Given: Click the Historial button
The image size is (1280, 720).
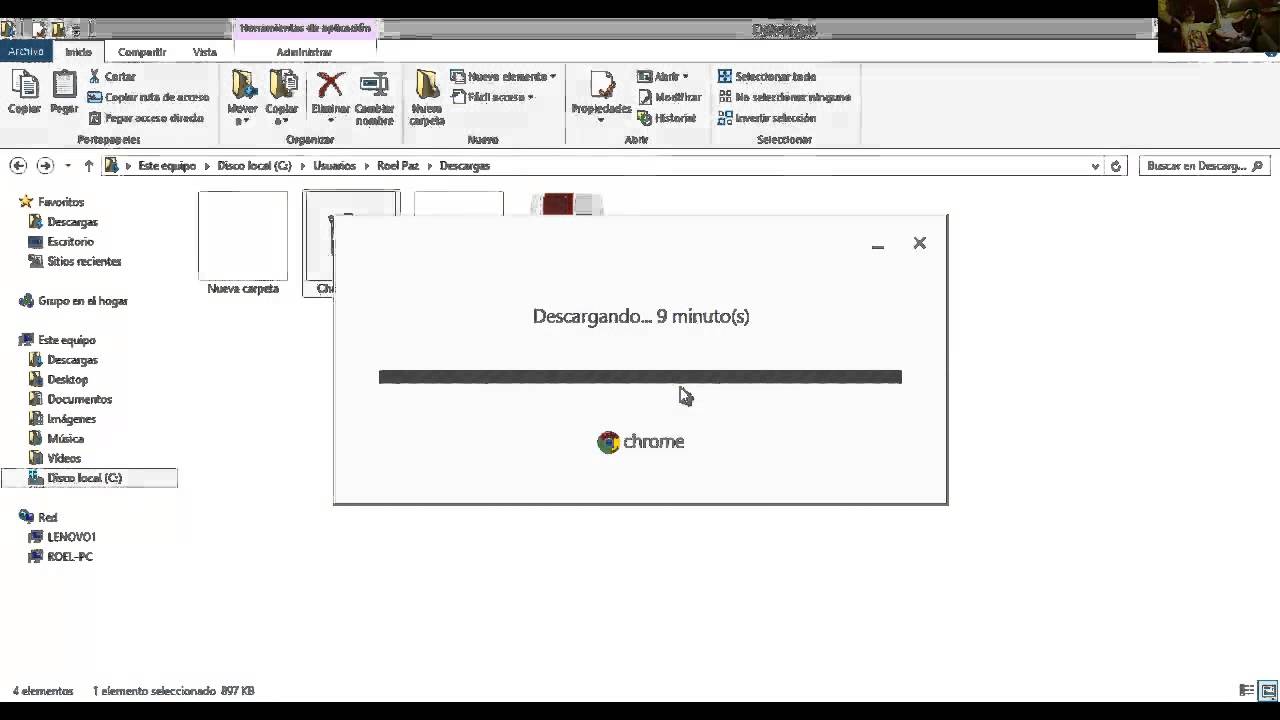Looking at the screenshot, I should (x=666, y=118).
